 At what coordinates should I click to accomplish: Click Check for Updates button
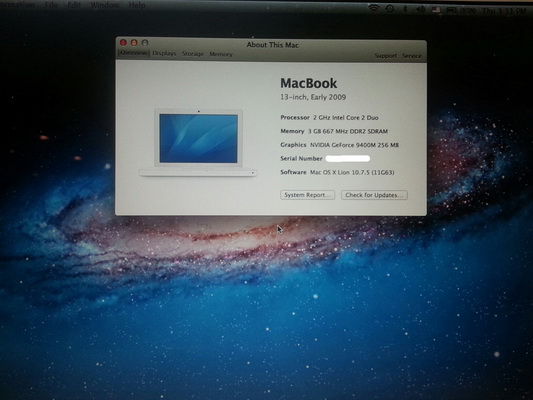(x=374, y=195)
